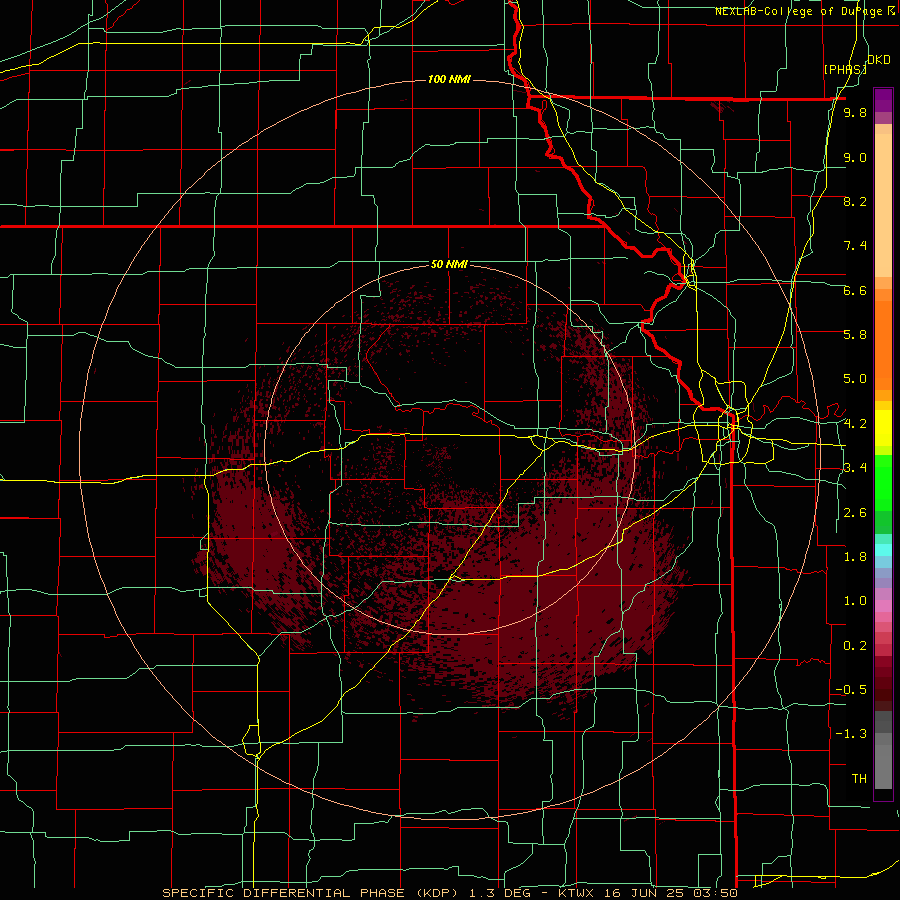The width and height of the screenshot is (900, 900).
Task: Click the 5.0 value on the color scale
Action: (x=855, y=379)
